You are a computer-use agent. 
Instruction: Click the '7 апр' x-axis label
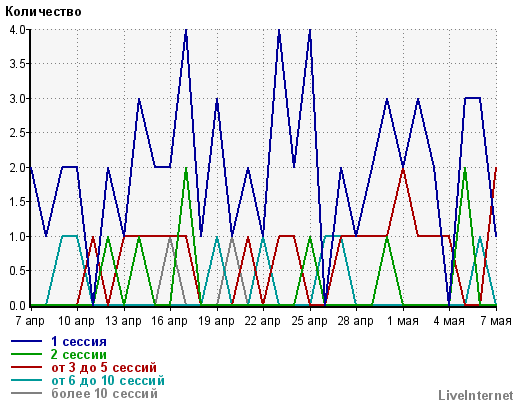coord(30,321)
